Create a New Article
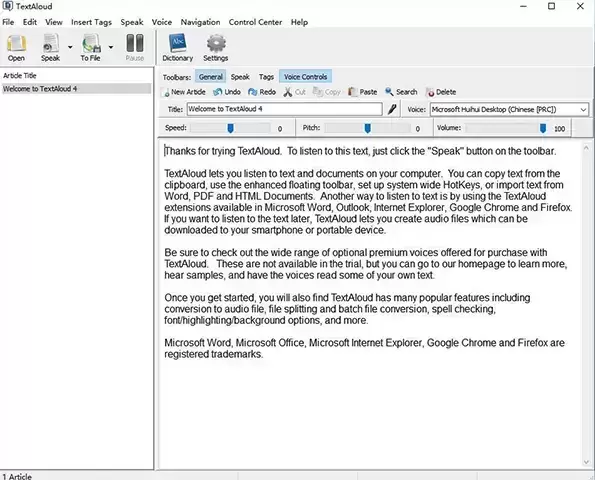This screenshot has width=595, height=480. coord(184,92)
